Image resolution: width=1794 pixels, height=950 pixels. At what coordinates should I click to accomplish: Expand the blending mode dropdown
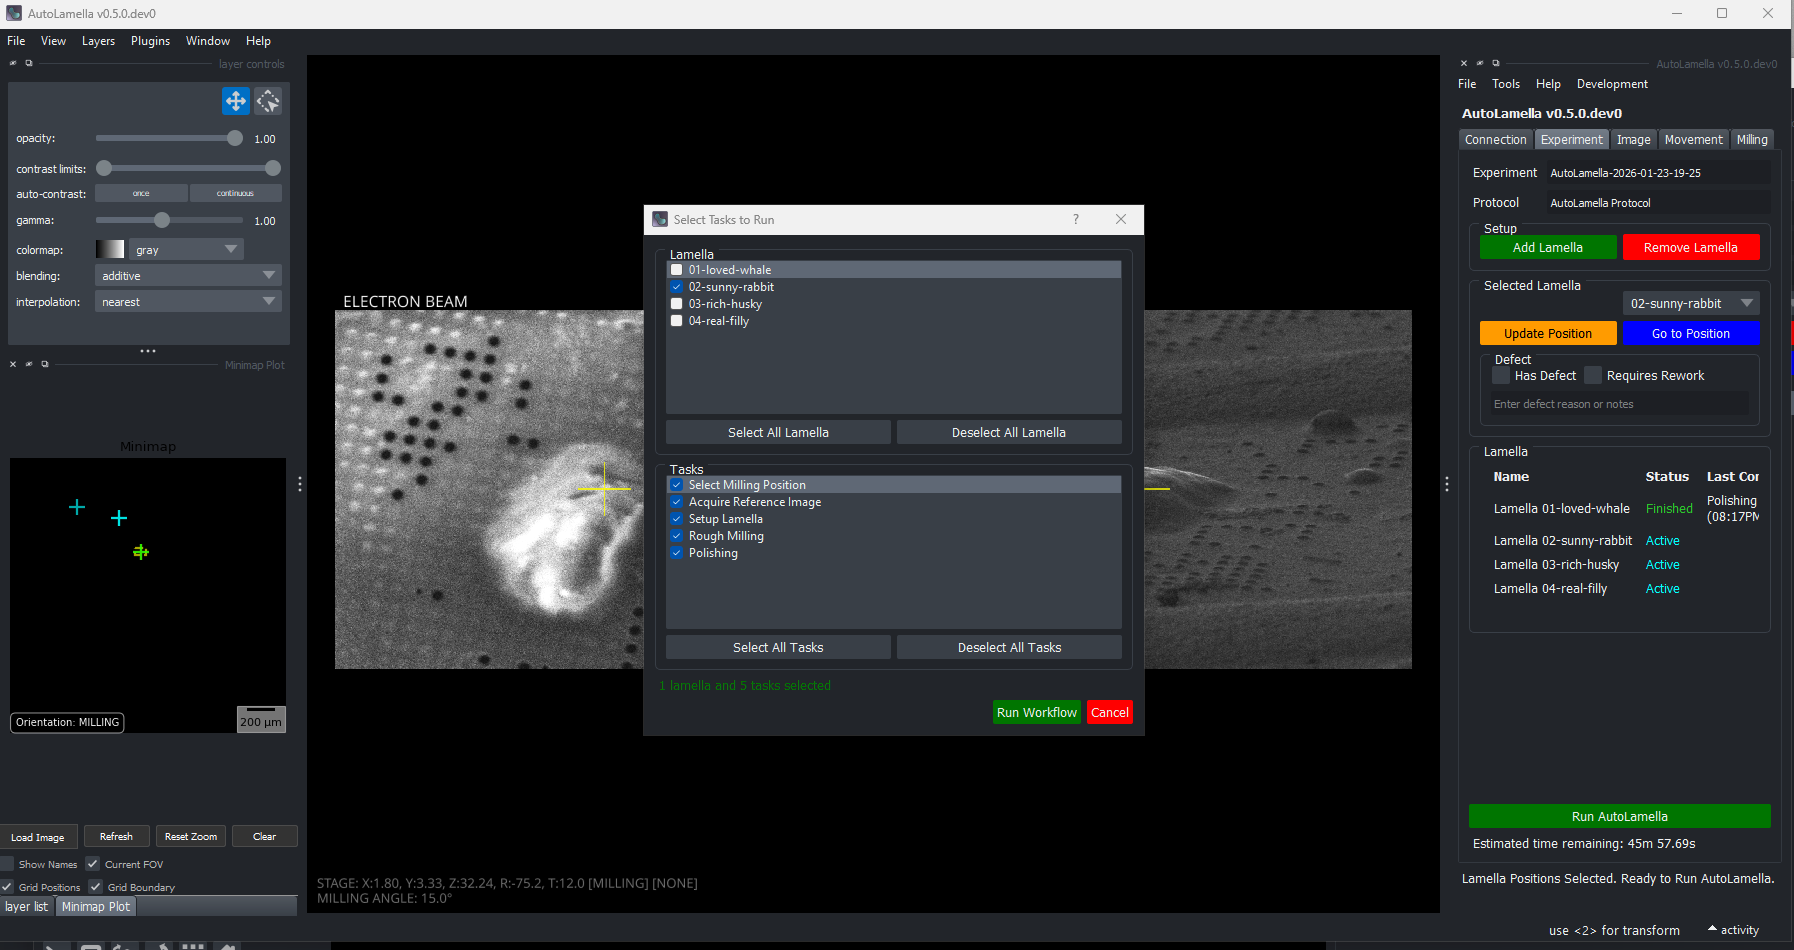(188, 276)
